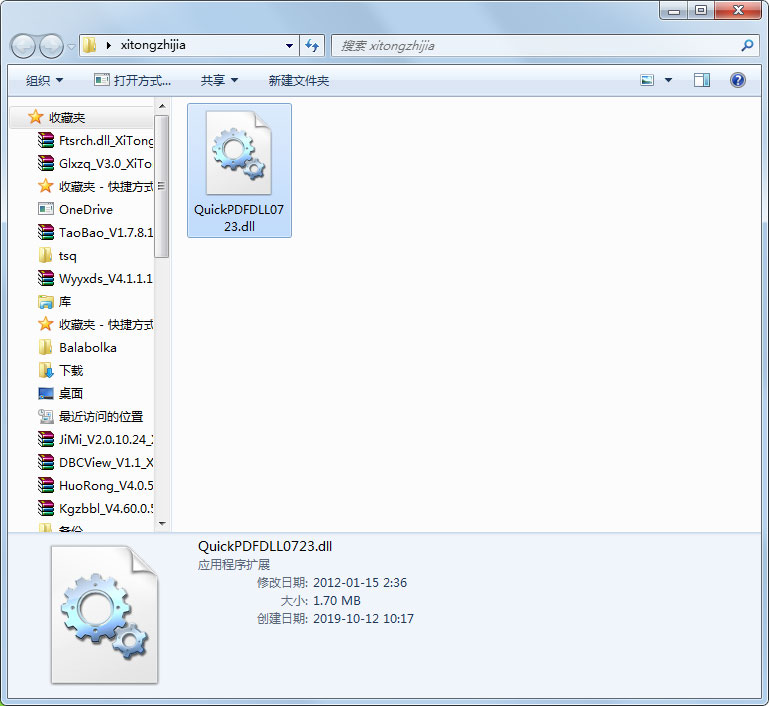Refresh the xitongzhijia folder view

(312, 45)
